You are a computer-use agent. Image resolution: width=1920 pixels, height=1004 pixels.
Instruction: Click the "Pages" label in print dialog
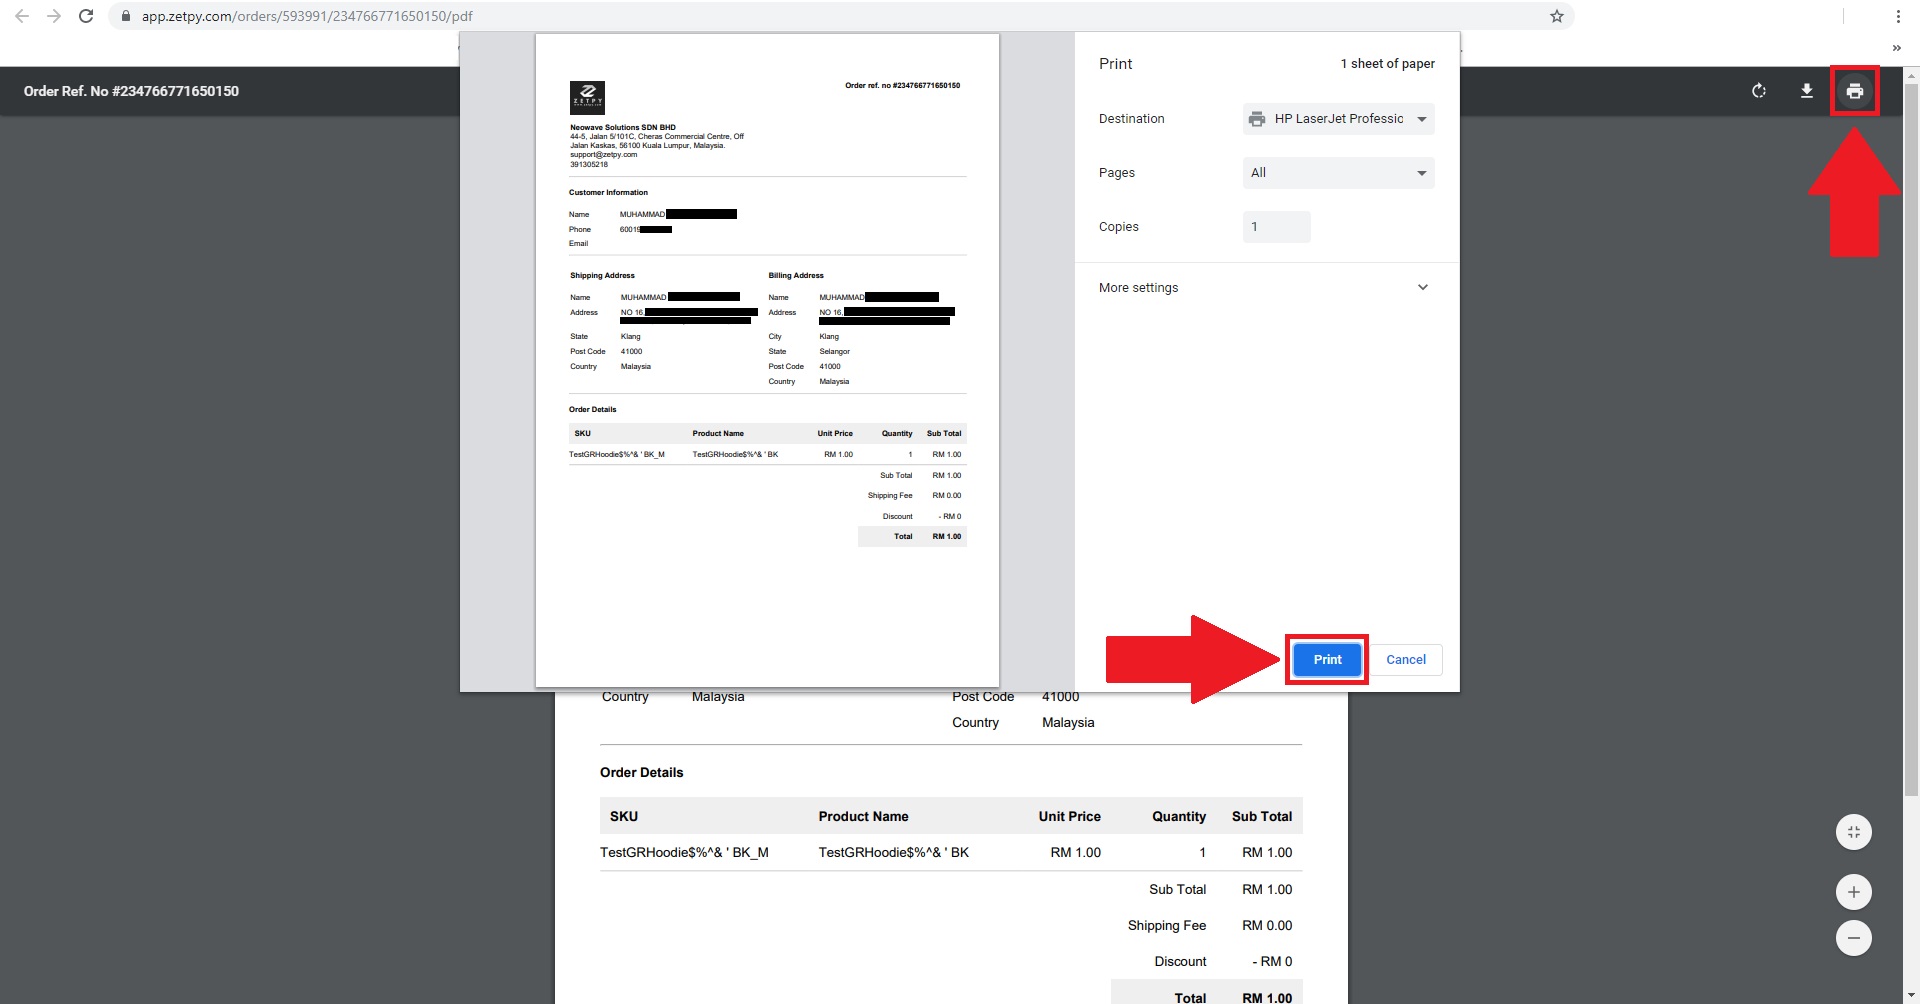point(1117,173)
